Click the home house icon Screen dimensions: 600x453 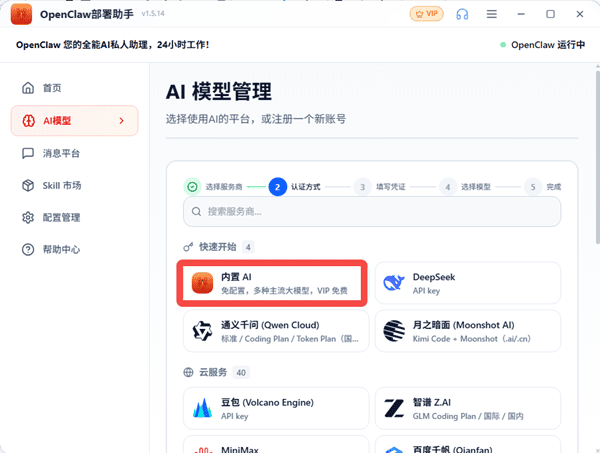pos(28,88)
